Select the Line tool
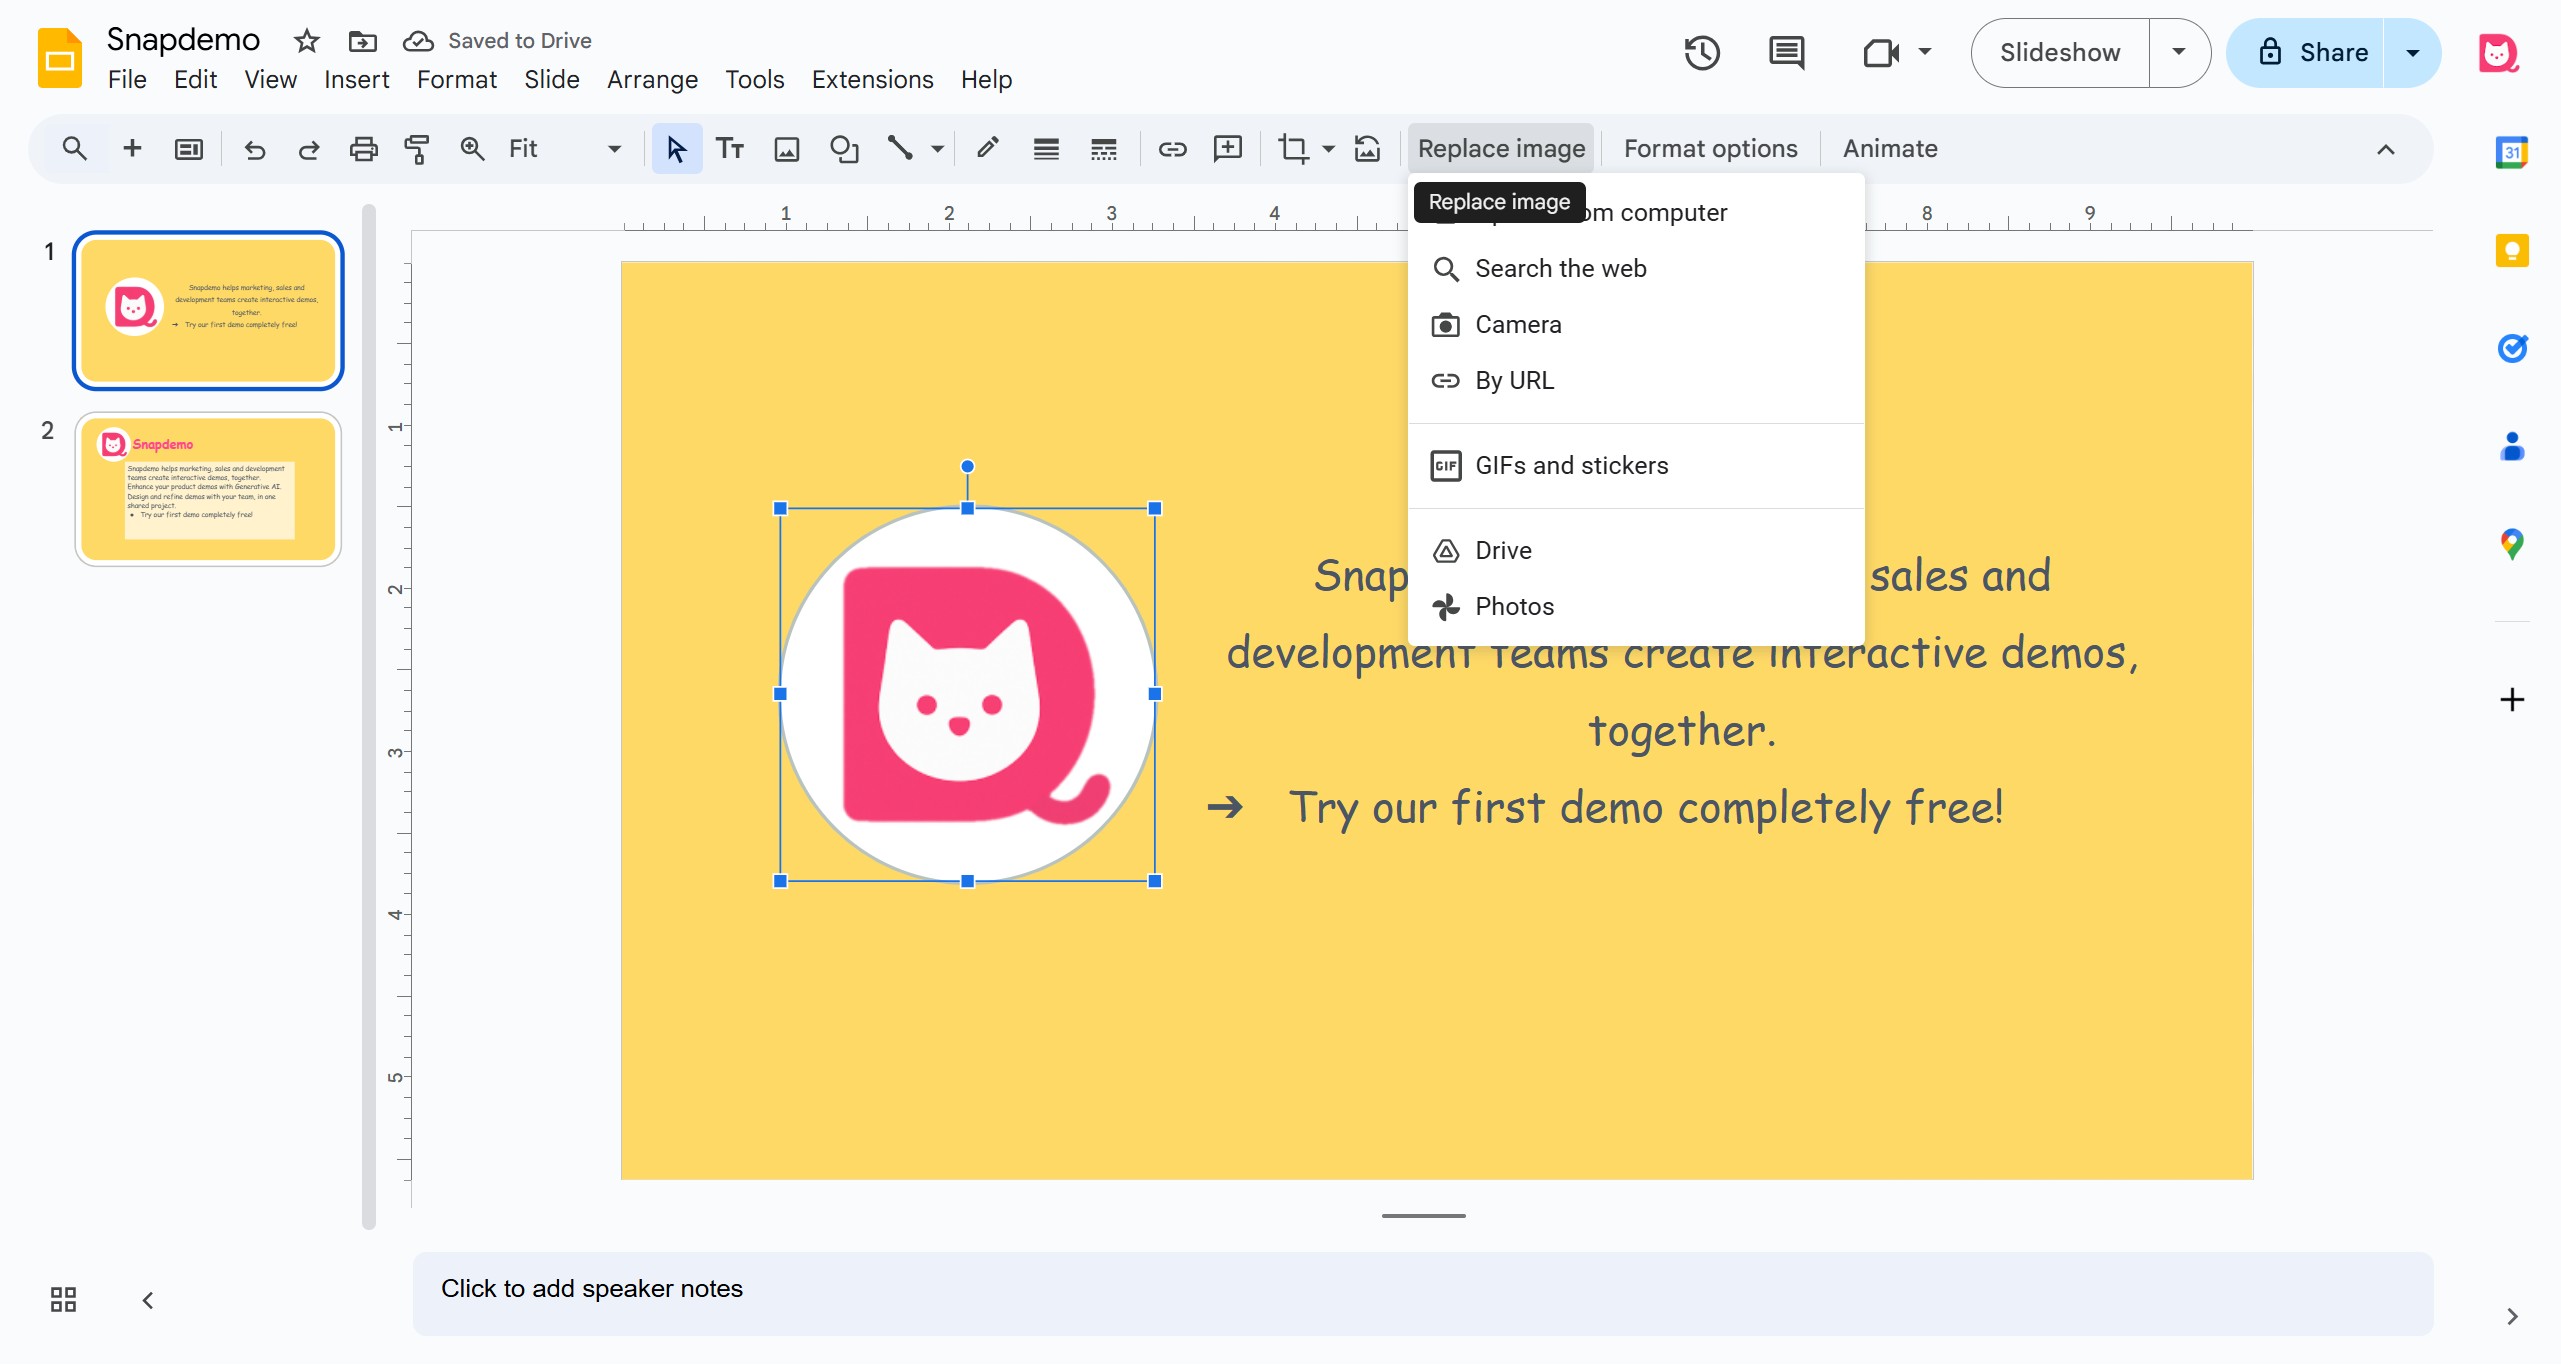The width and height of the screenshot is (2561, 1365). pos(900,149)
